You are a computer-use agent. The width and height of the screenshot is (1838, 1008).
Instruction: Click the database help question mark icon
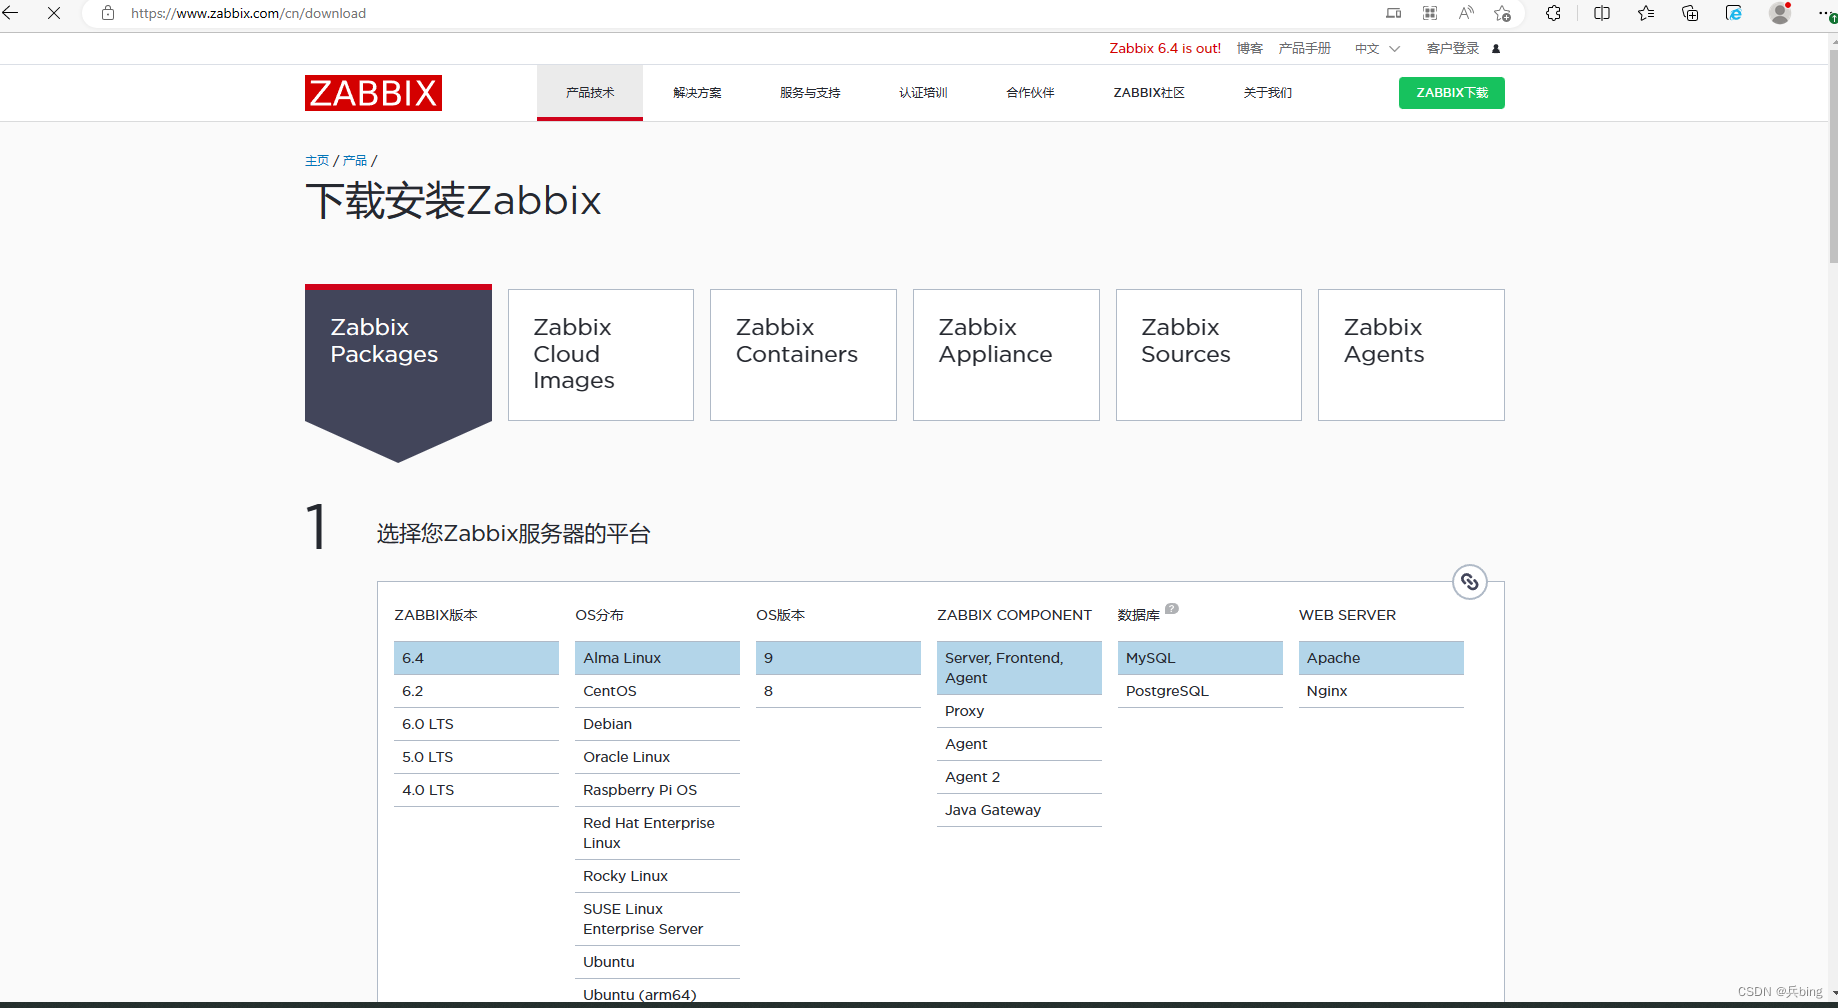(x=1172, y=608)
